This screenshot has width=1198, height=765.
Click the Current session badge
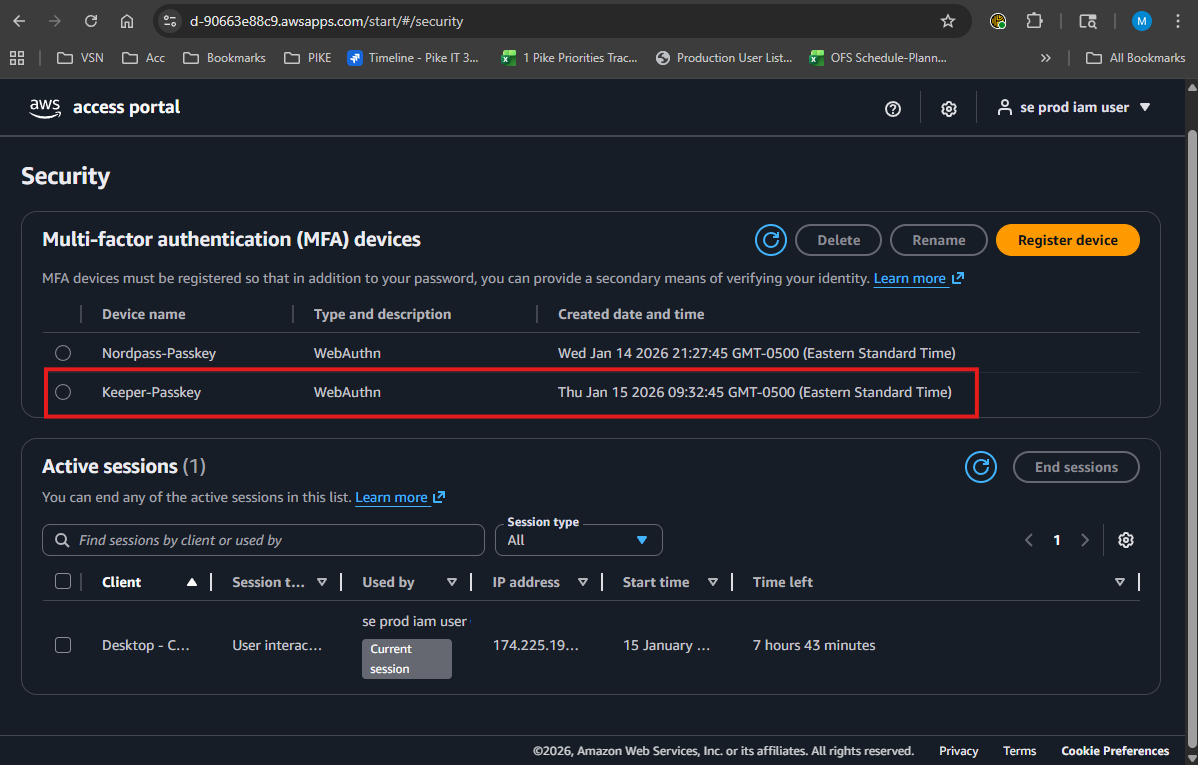[x=406, y=659]
